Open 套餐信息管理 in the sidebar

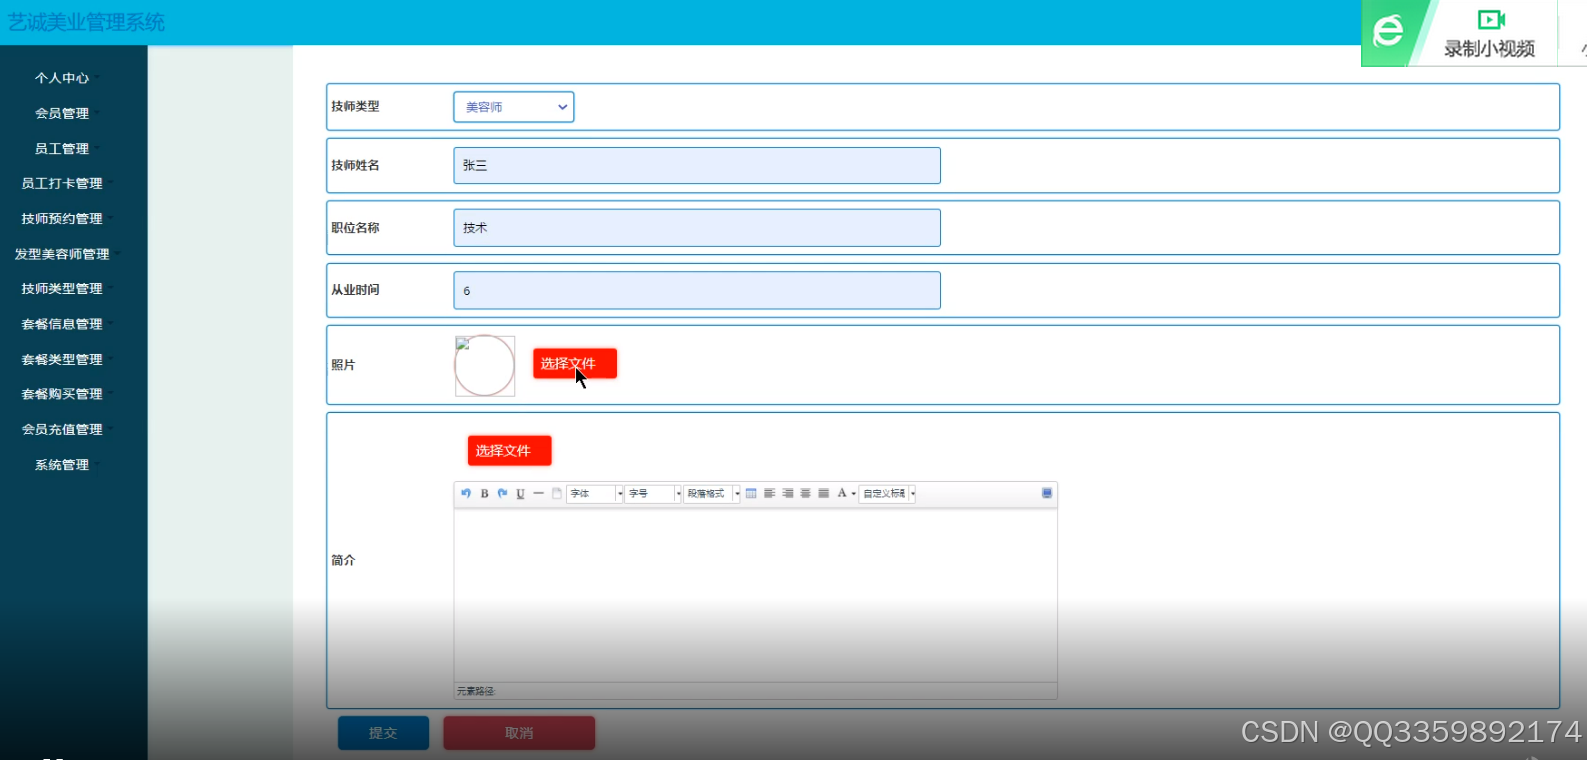click(x=62, y=324)
